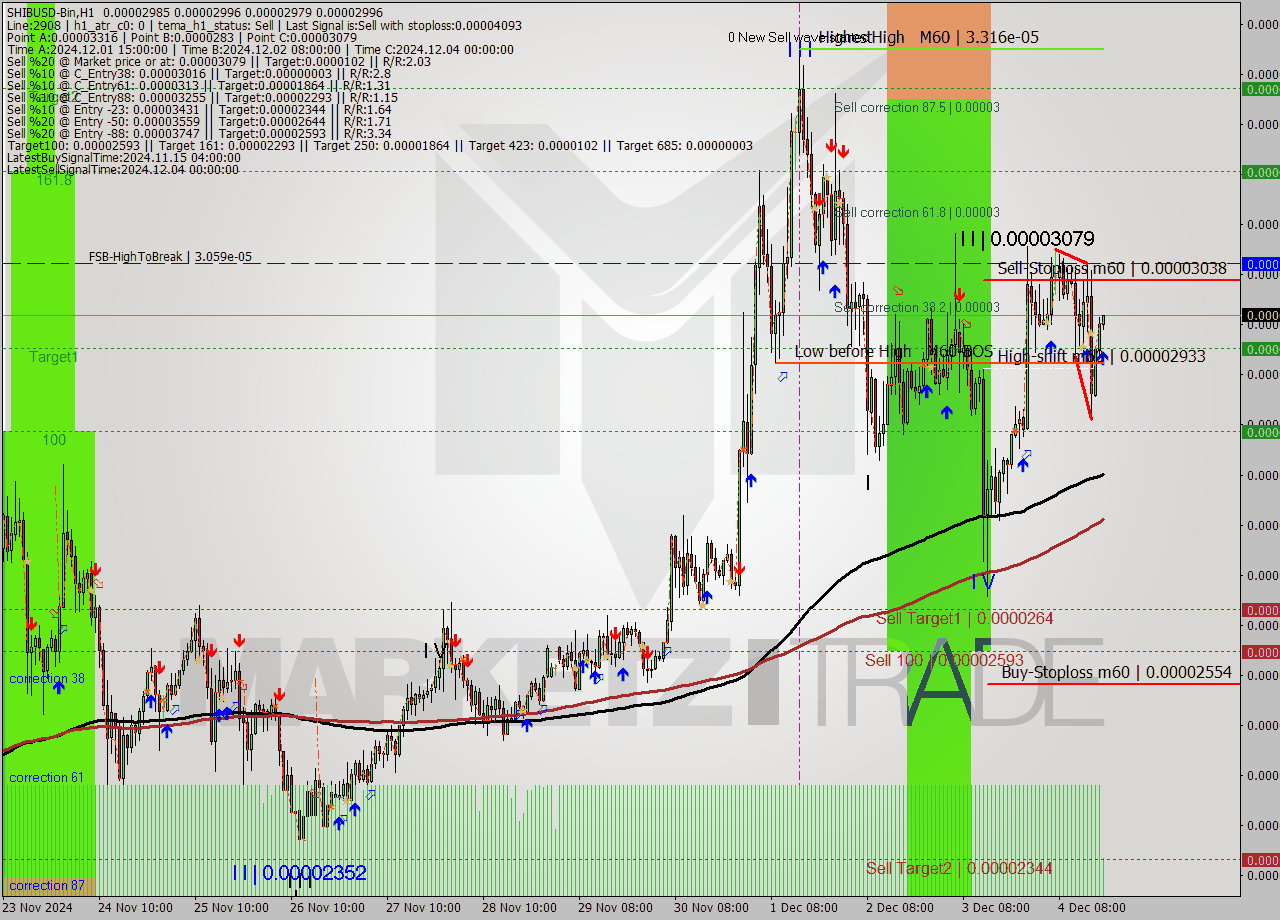Select the 'I I | 0.00003079' wave label

(1027, 239)
